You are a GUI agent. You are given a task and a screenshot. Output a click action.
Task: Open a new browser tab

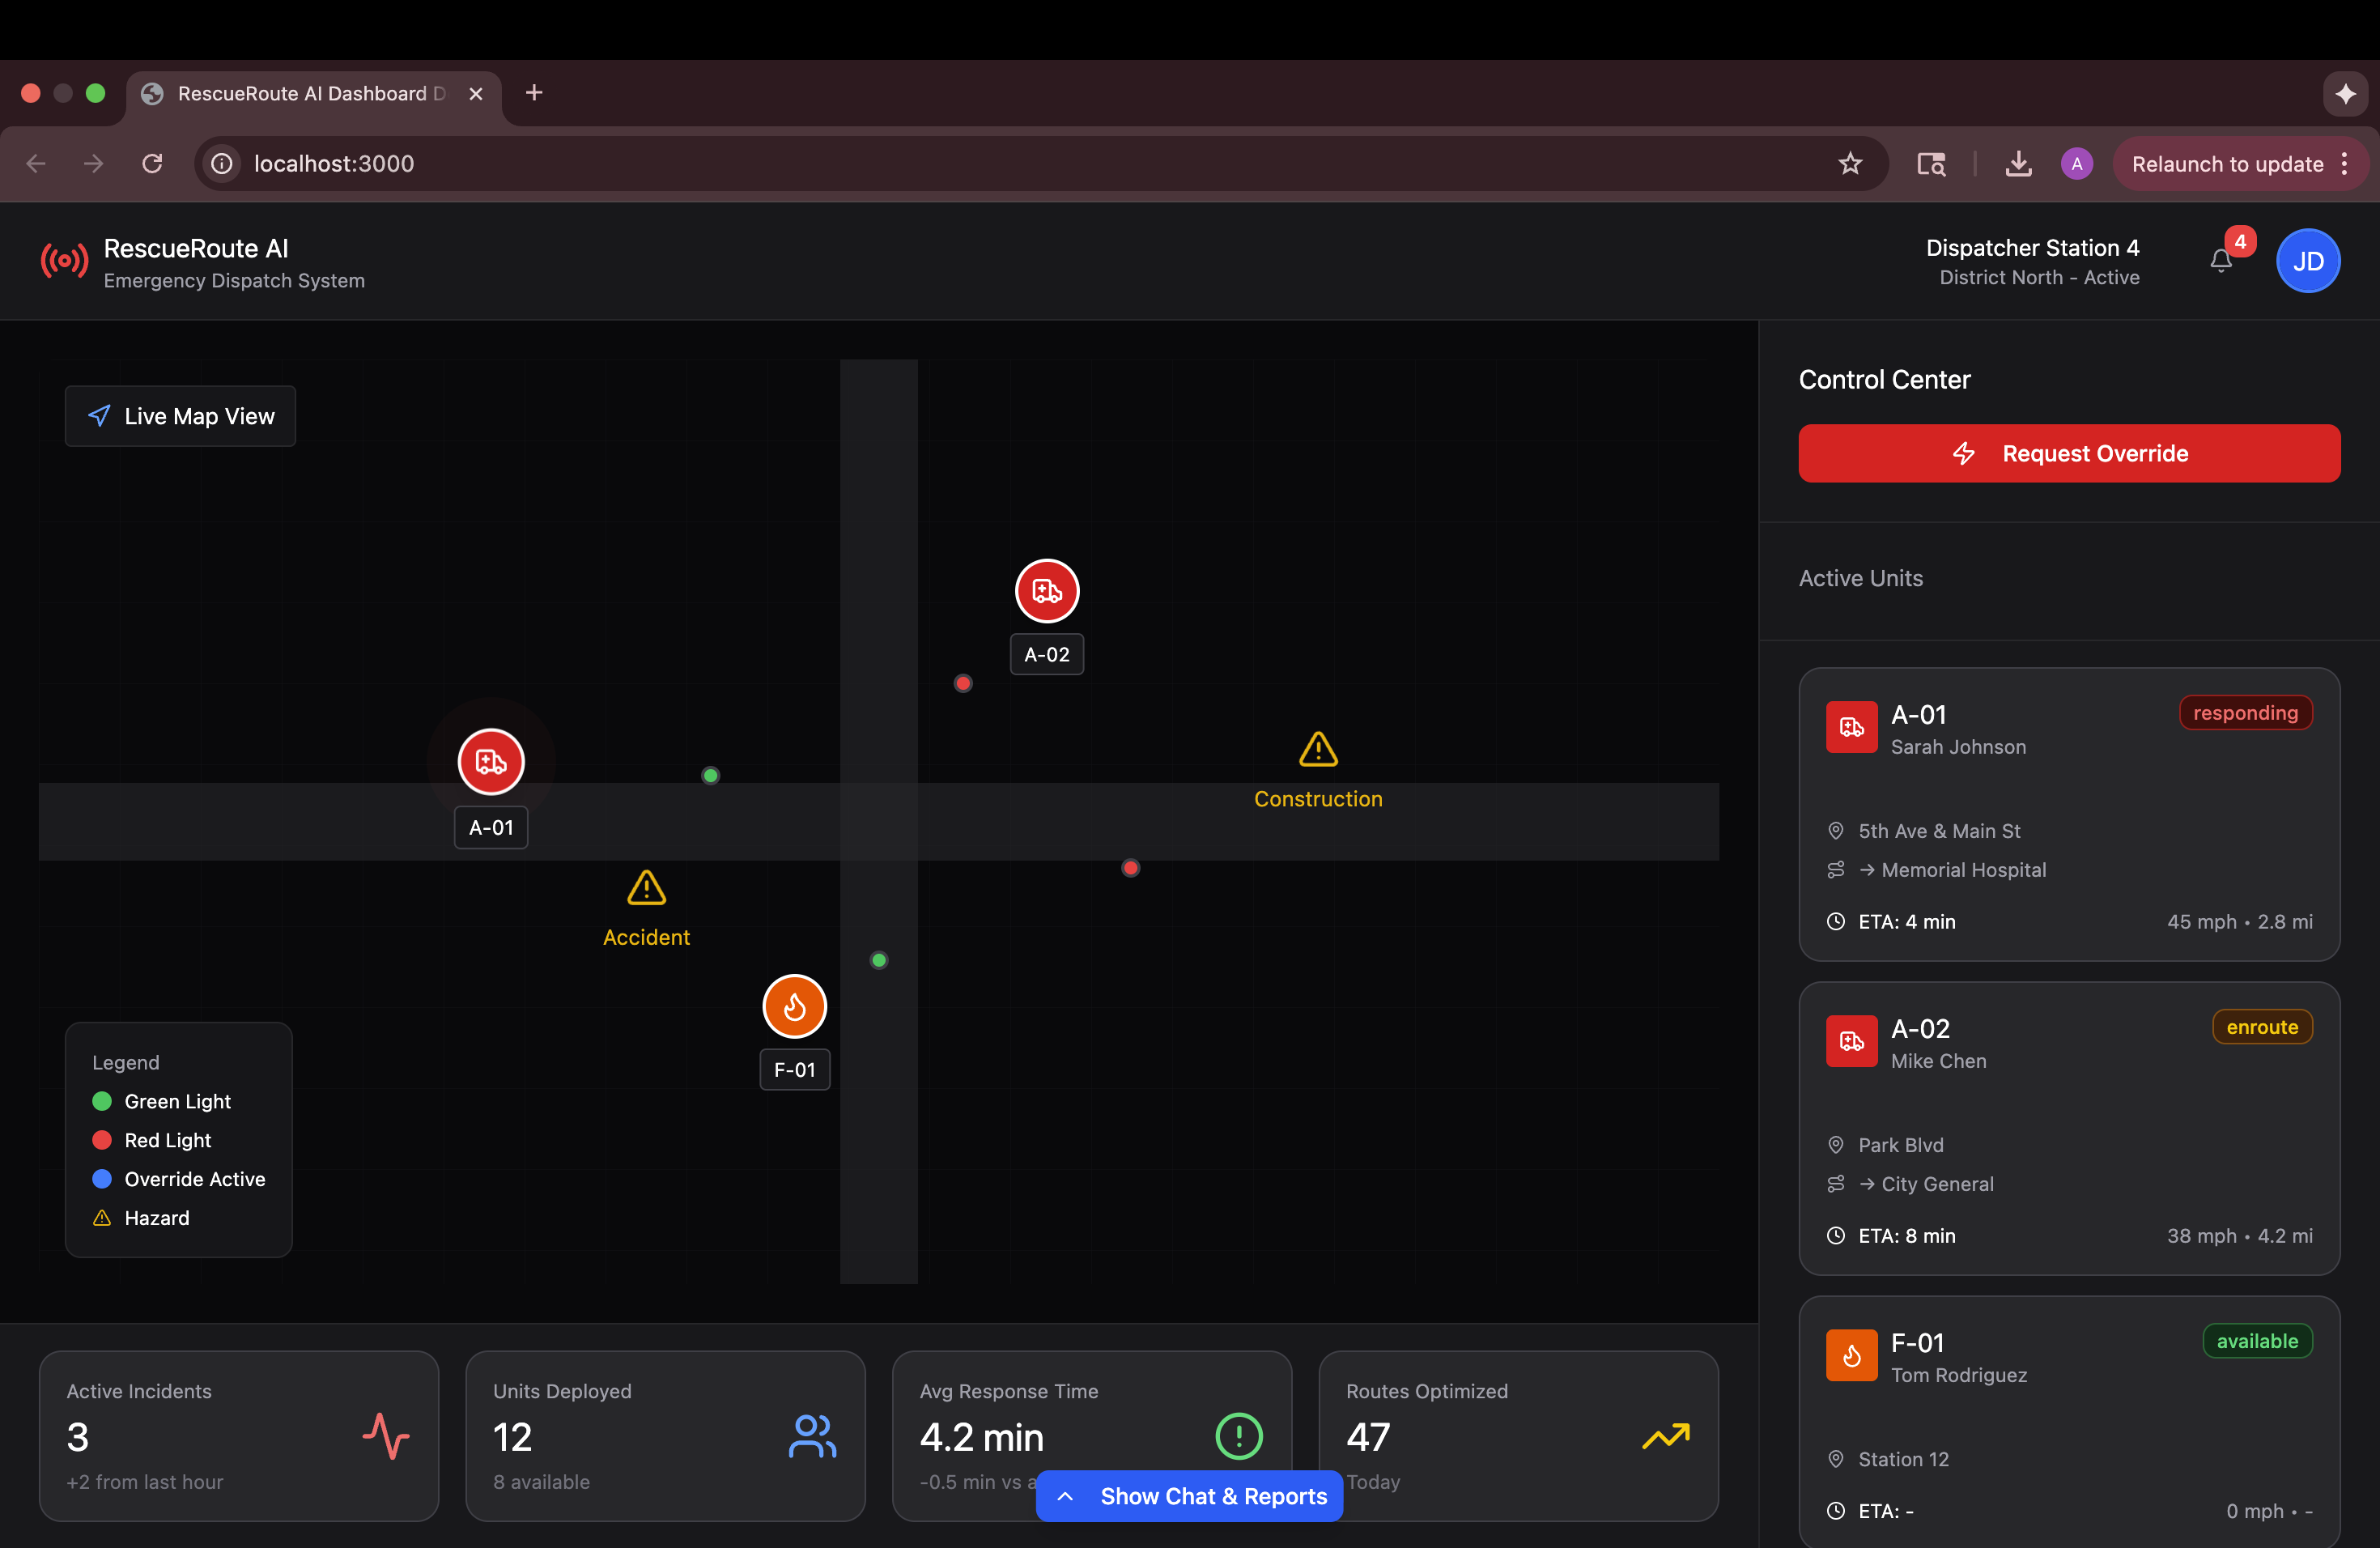click(x=534, y=93)
